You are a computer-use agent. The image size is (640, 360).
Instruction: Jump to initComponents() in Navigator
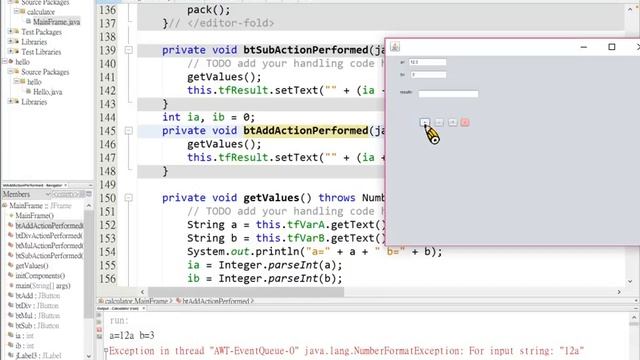[x=40, y=276]
